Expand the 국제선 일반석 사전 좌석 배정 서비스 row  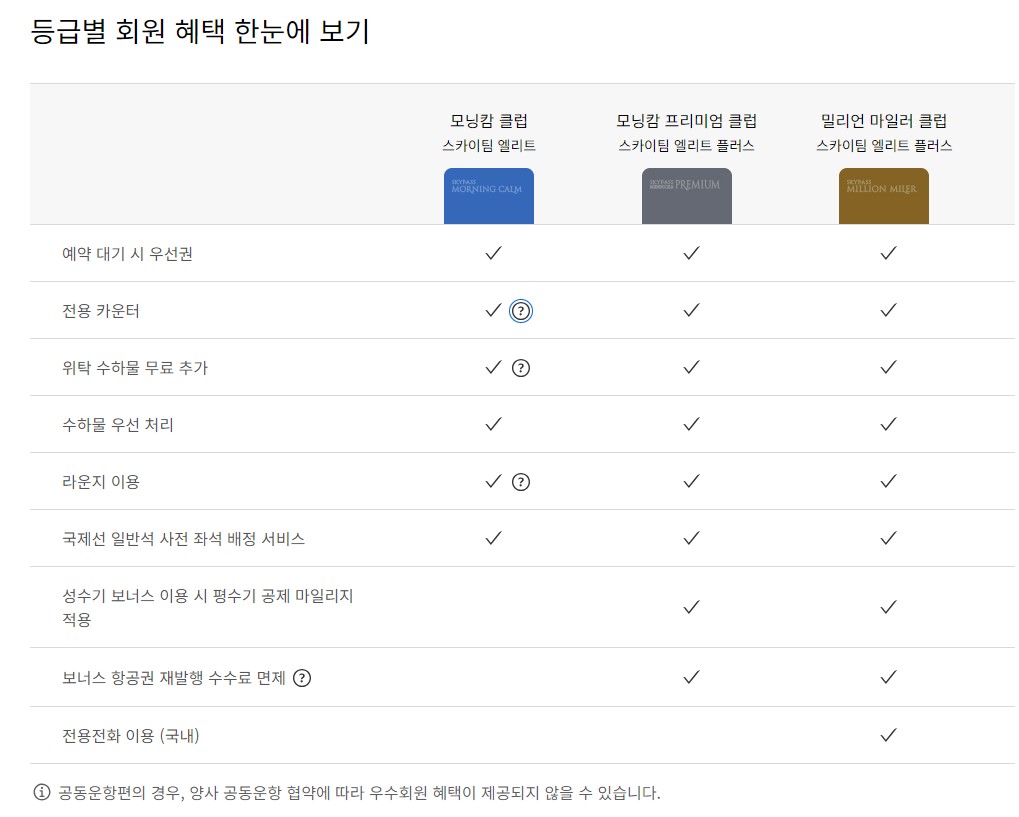pyautogui.click(x=185, y=537)
